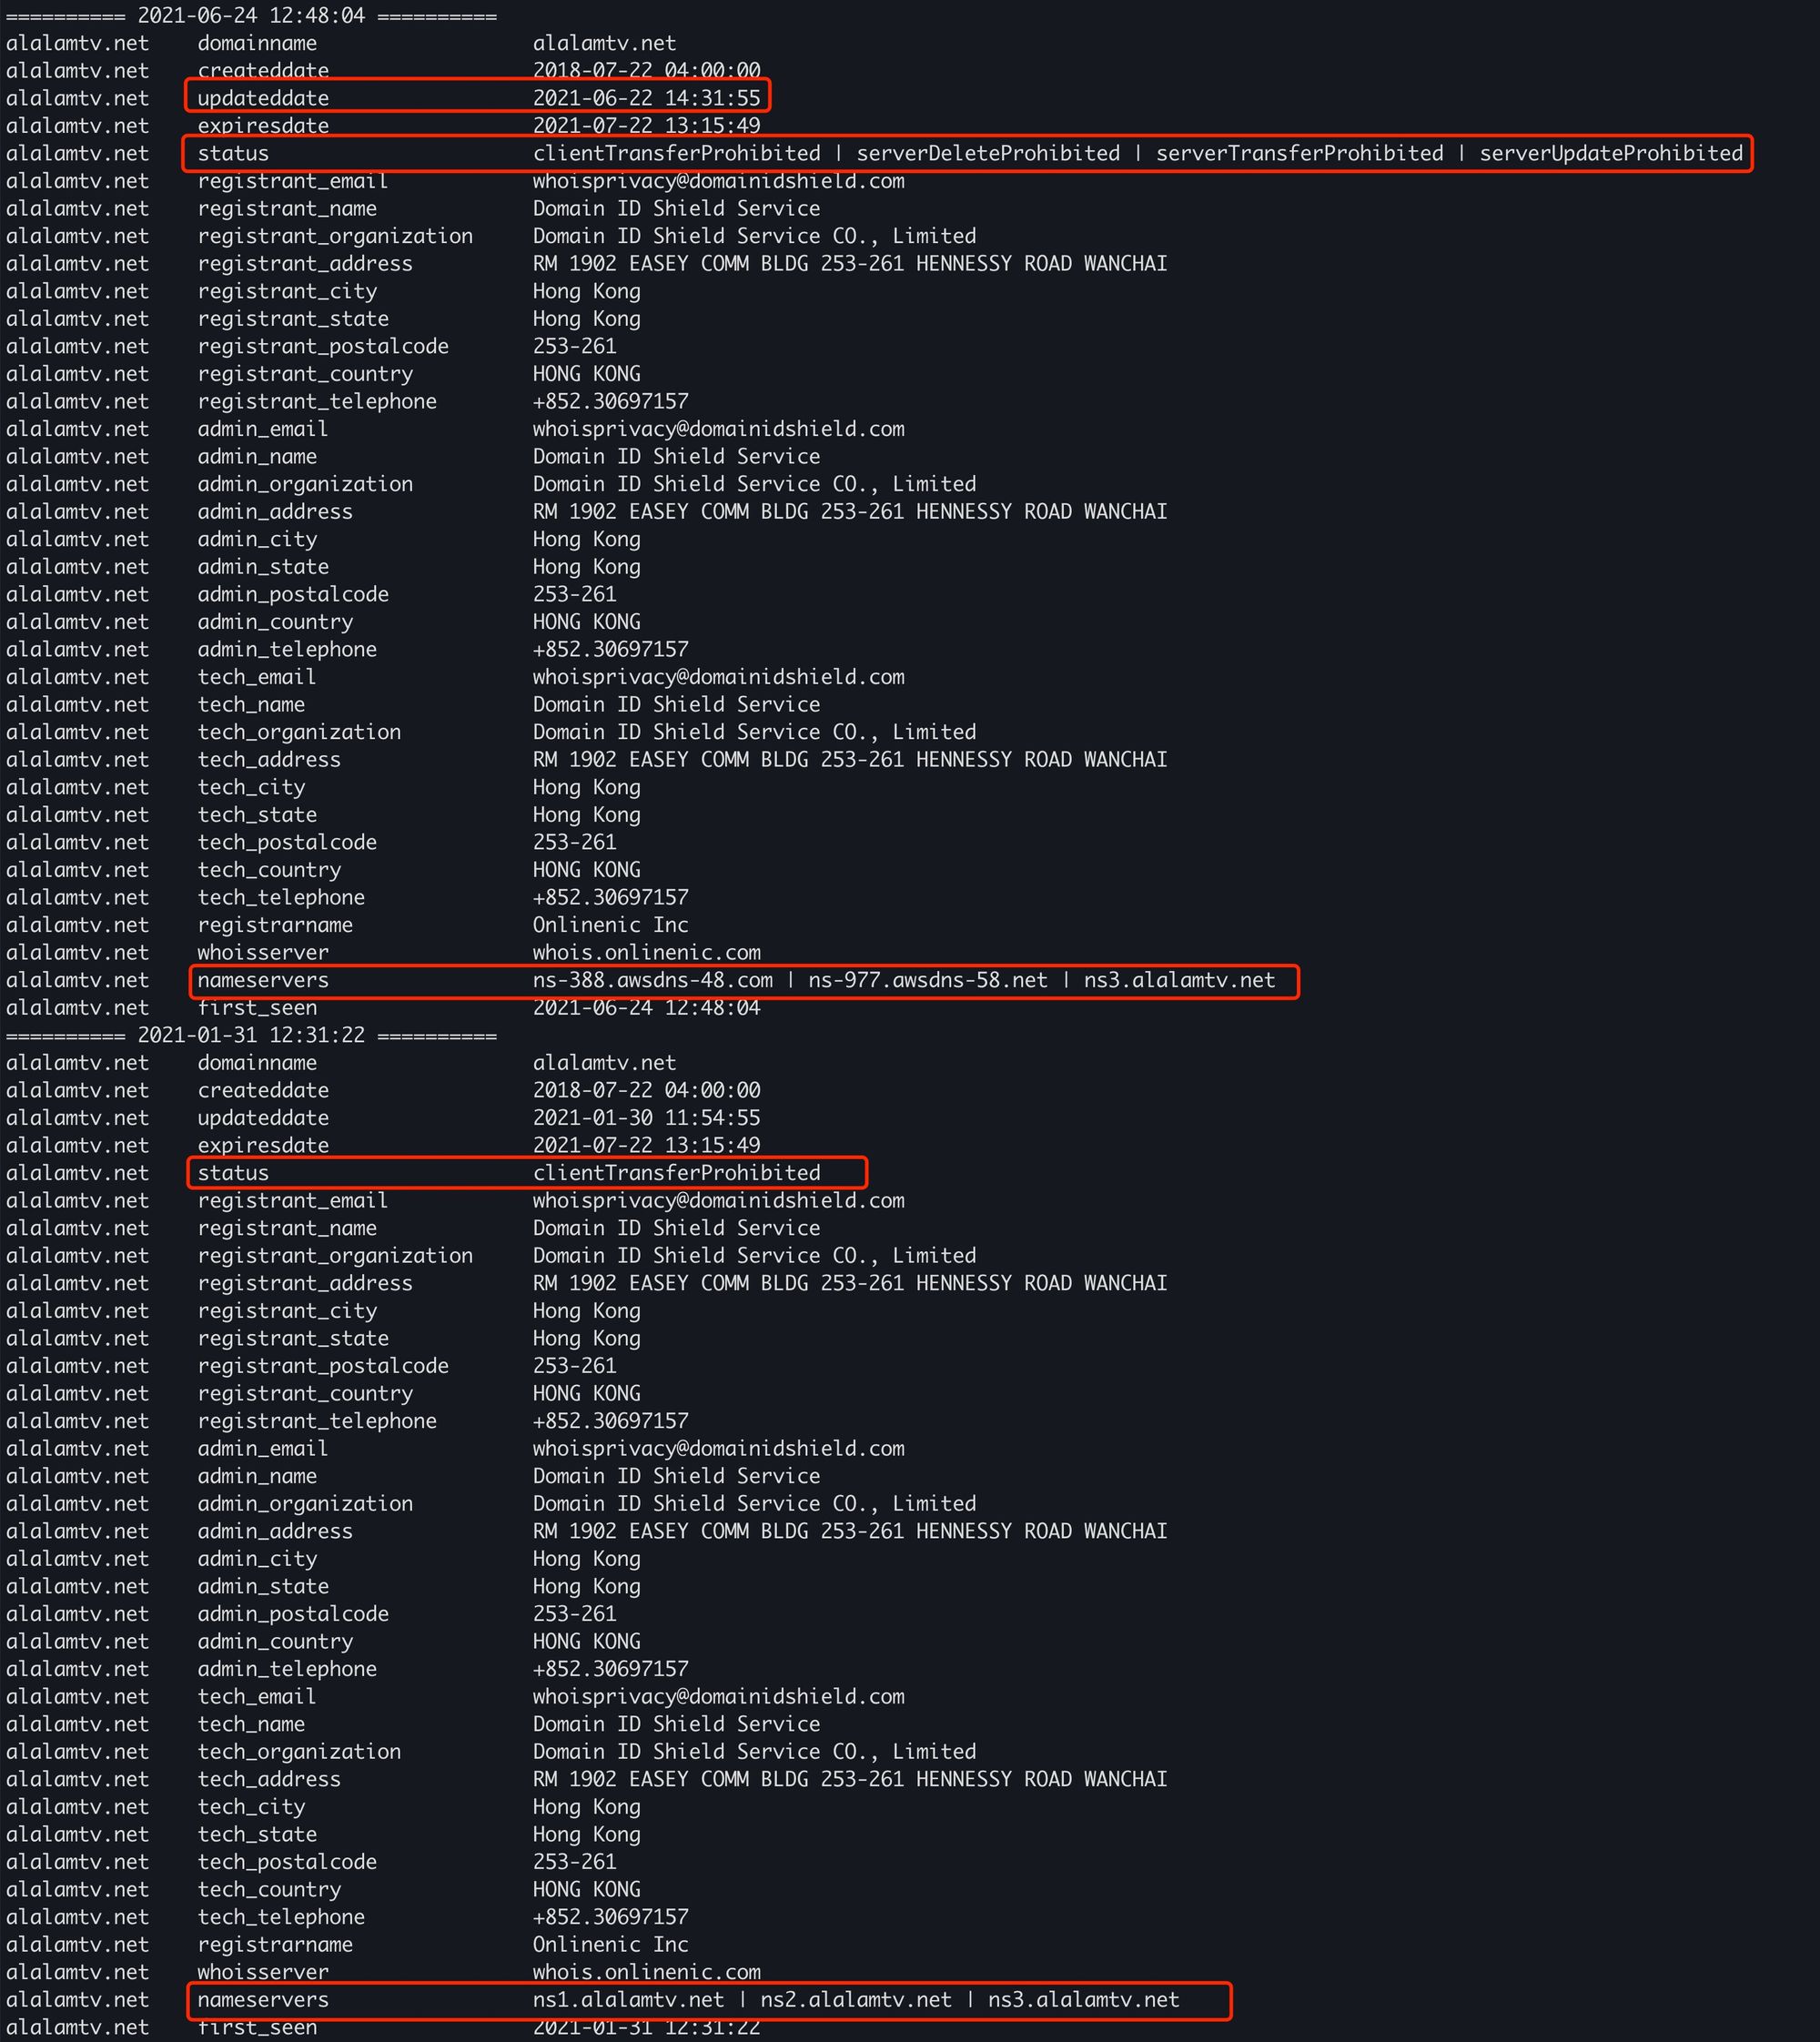Click ns1.alalamtv.net in lower nameservers row

pyautogui.click(x=628, y=1999)
